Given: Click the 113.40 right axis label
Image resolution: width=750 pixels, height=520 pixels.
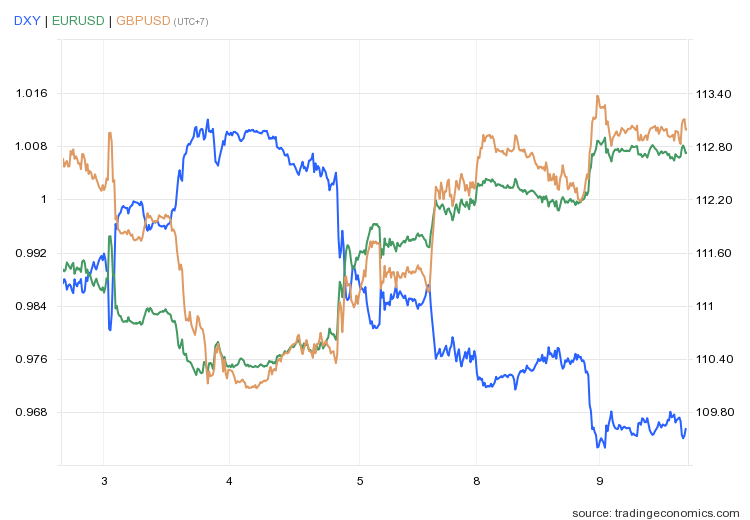Looking at the screenshot, I should click(714, 93).
